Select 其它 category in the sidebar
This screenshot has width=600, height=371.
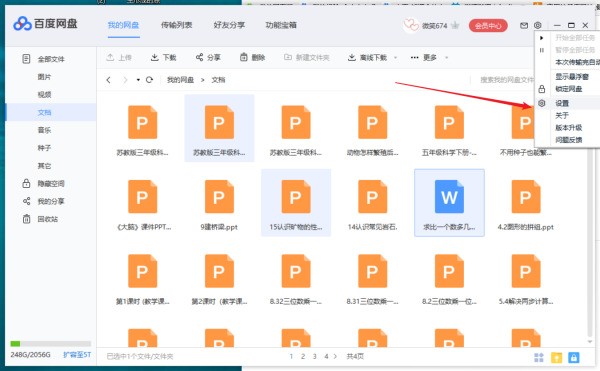44,166
